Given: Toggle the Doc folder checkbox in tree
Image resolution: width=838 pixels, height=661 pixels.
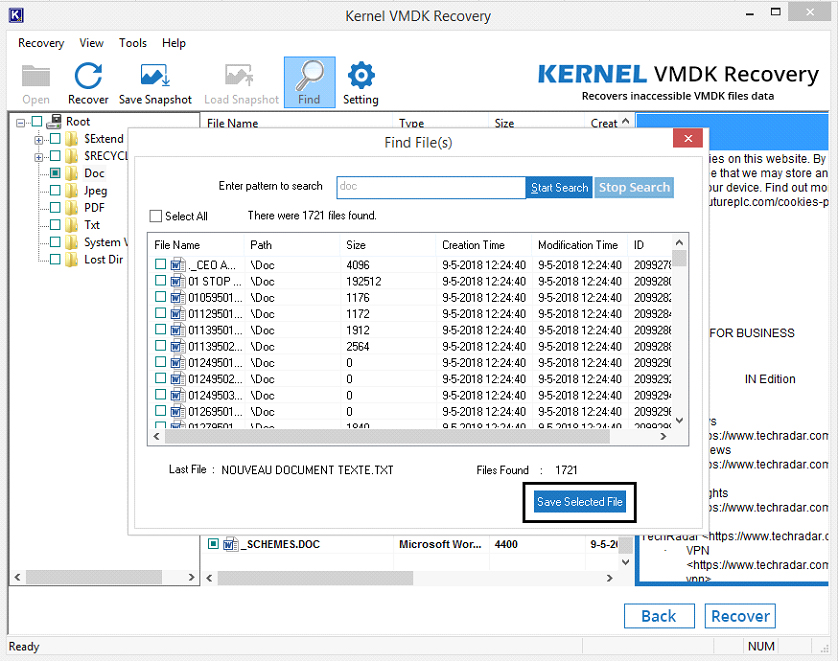Looking at the screenshot, I should [55, 173].
